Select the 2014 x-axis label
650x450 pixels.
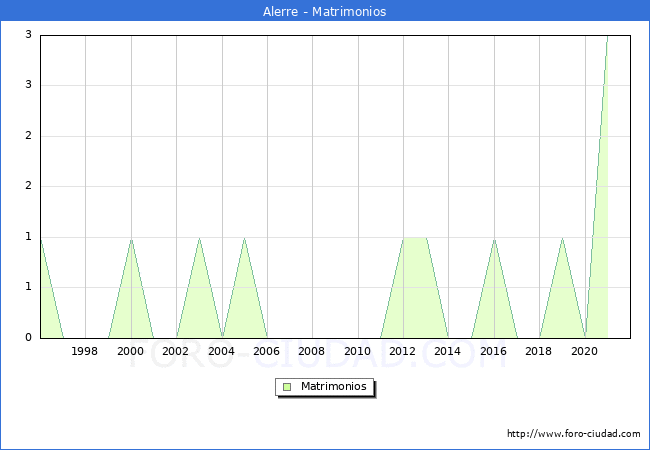coord(448,351)
